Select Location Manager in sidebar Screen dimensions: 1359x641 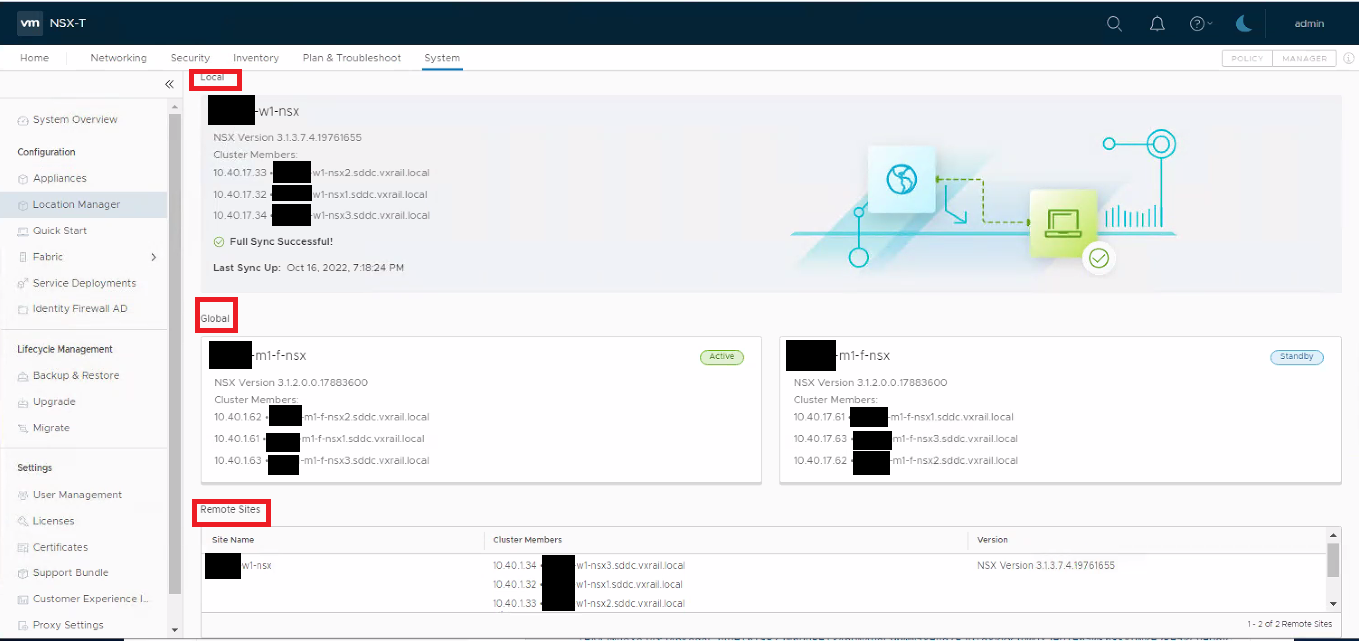(x=76, y=205)
